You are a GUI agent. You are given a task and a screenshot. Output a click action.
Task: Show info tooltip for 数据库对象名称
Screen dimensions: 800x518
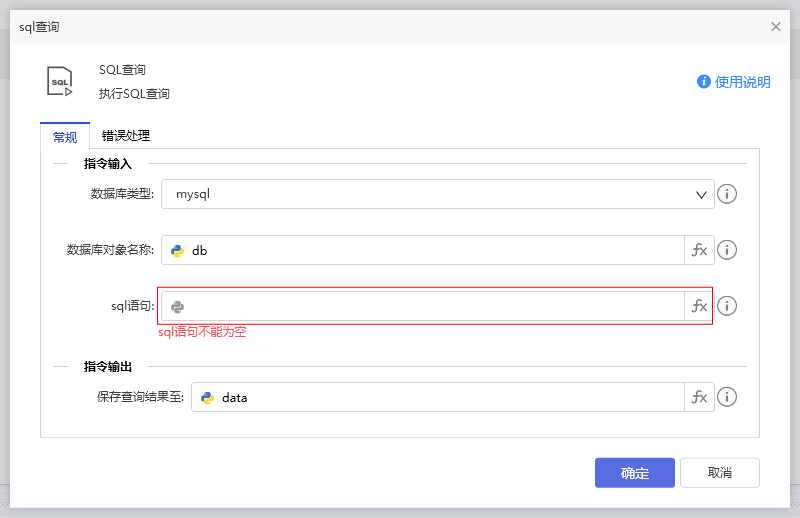(x=727, y=250)
